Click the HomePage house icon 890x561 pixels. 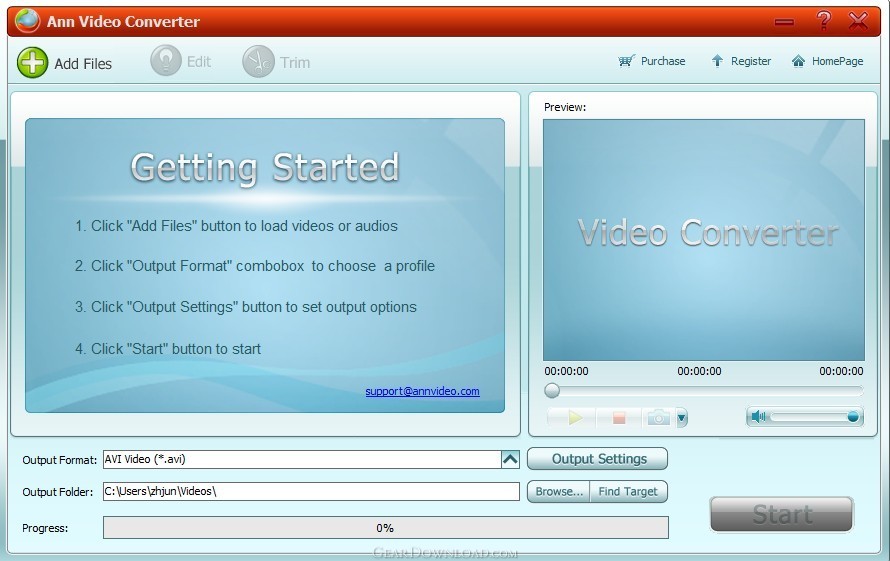(798, 61)
